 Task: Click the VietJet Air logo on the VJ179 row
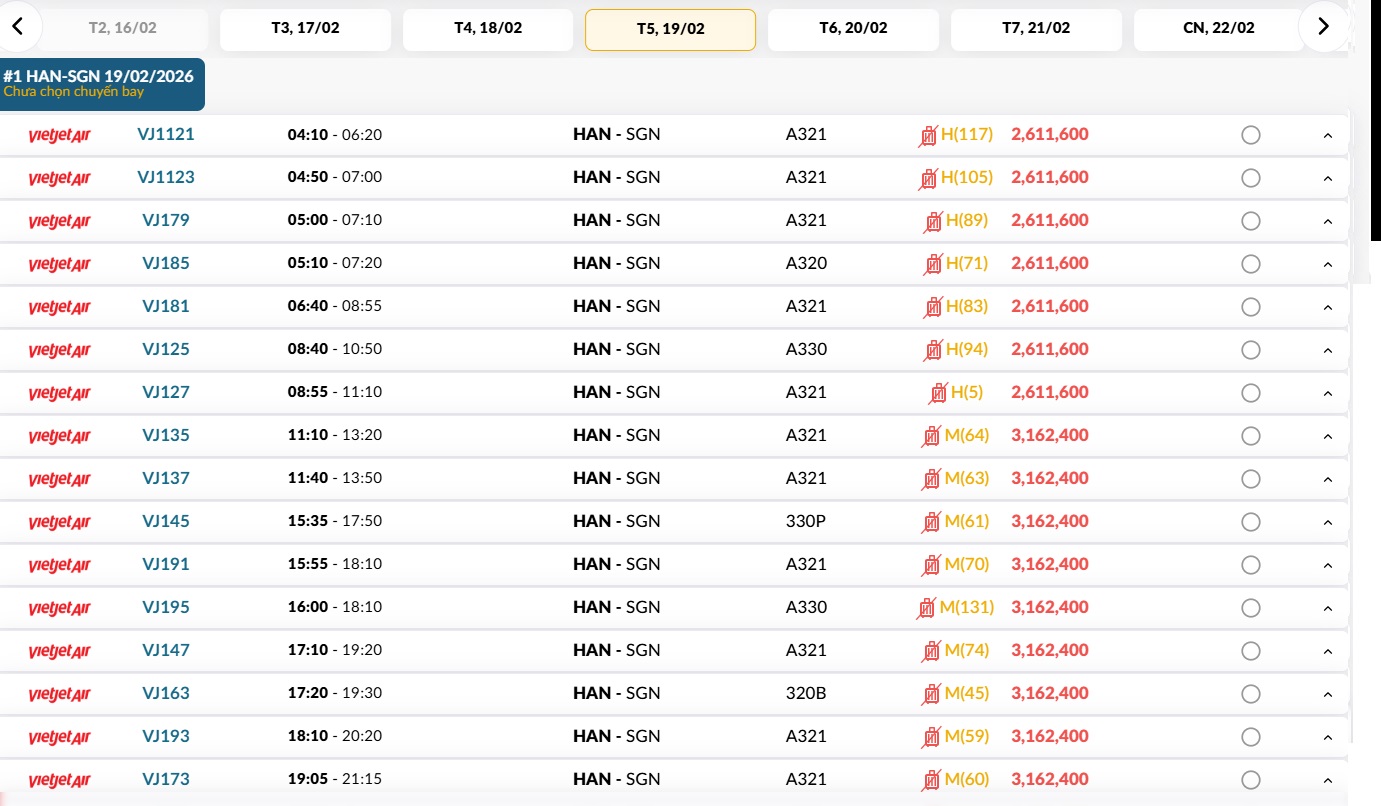60,221
